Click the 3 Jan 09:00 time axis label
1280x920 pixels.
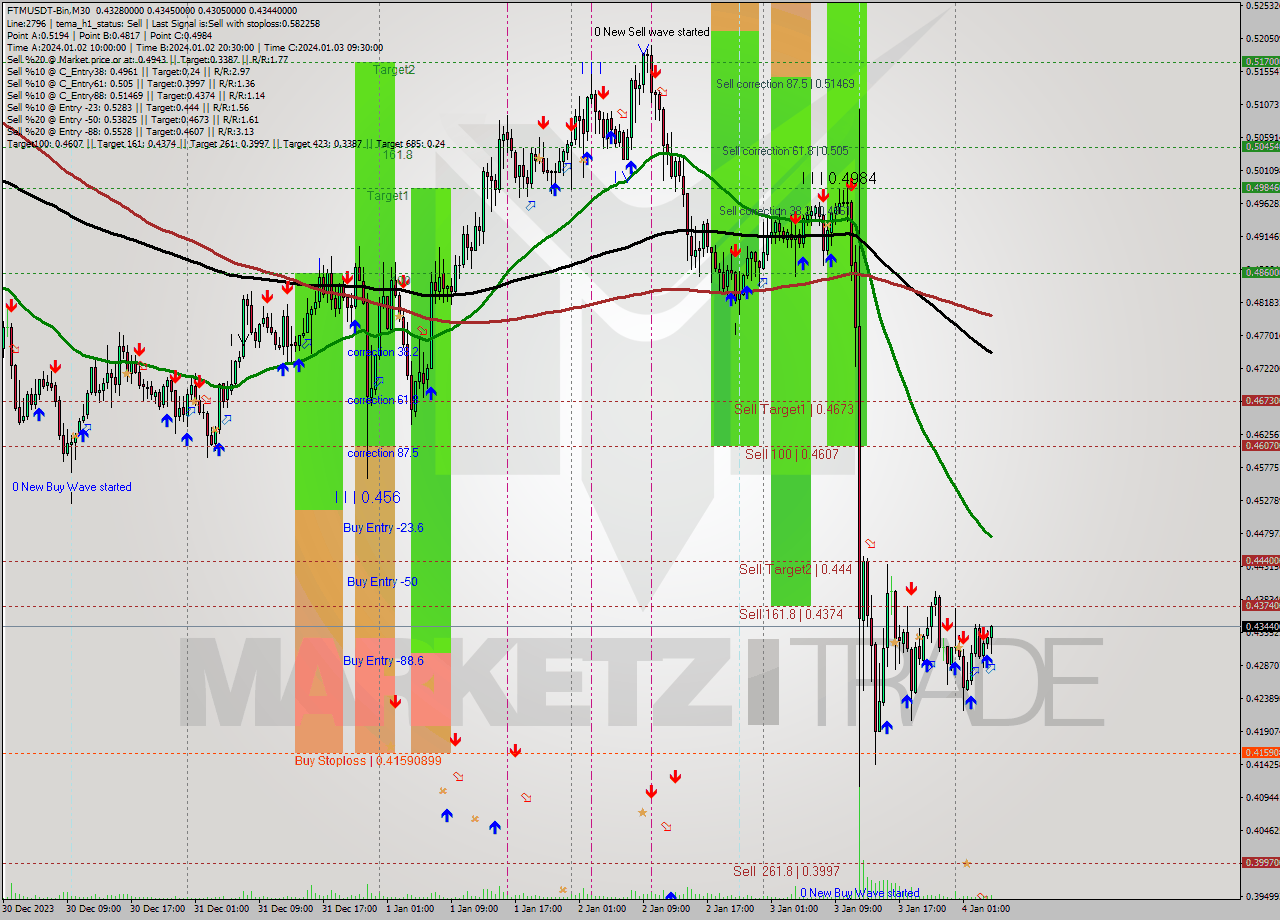[x=857, y=909]
